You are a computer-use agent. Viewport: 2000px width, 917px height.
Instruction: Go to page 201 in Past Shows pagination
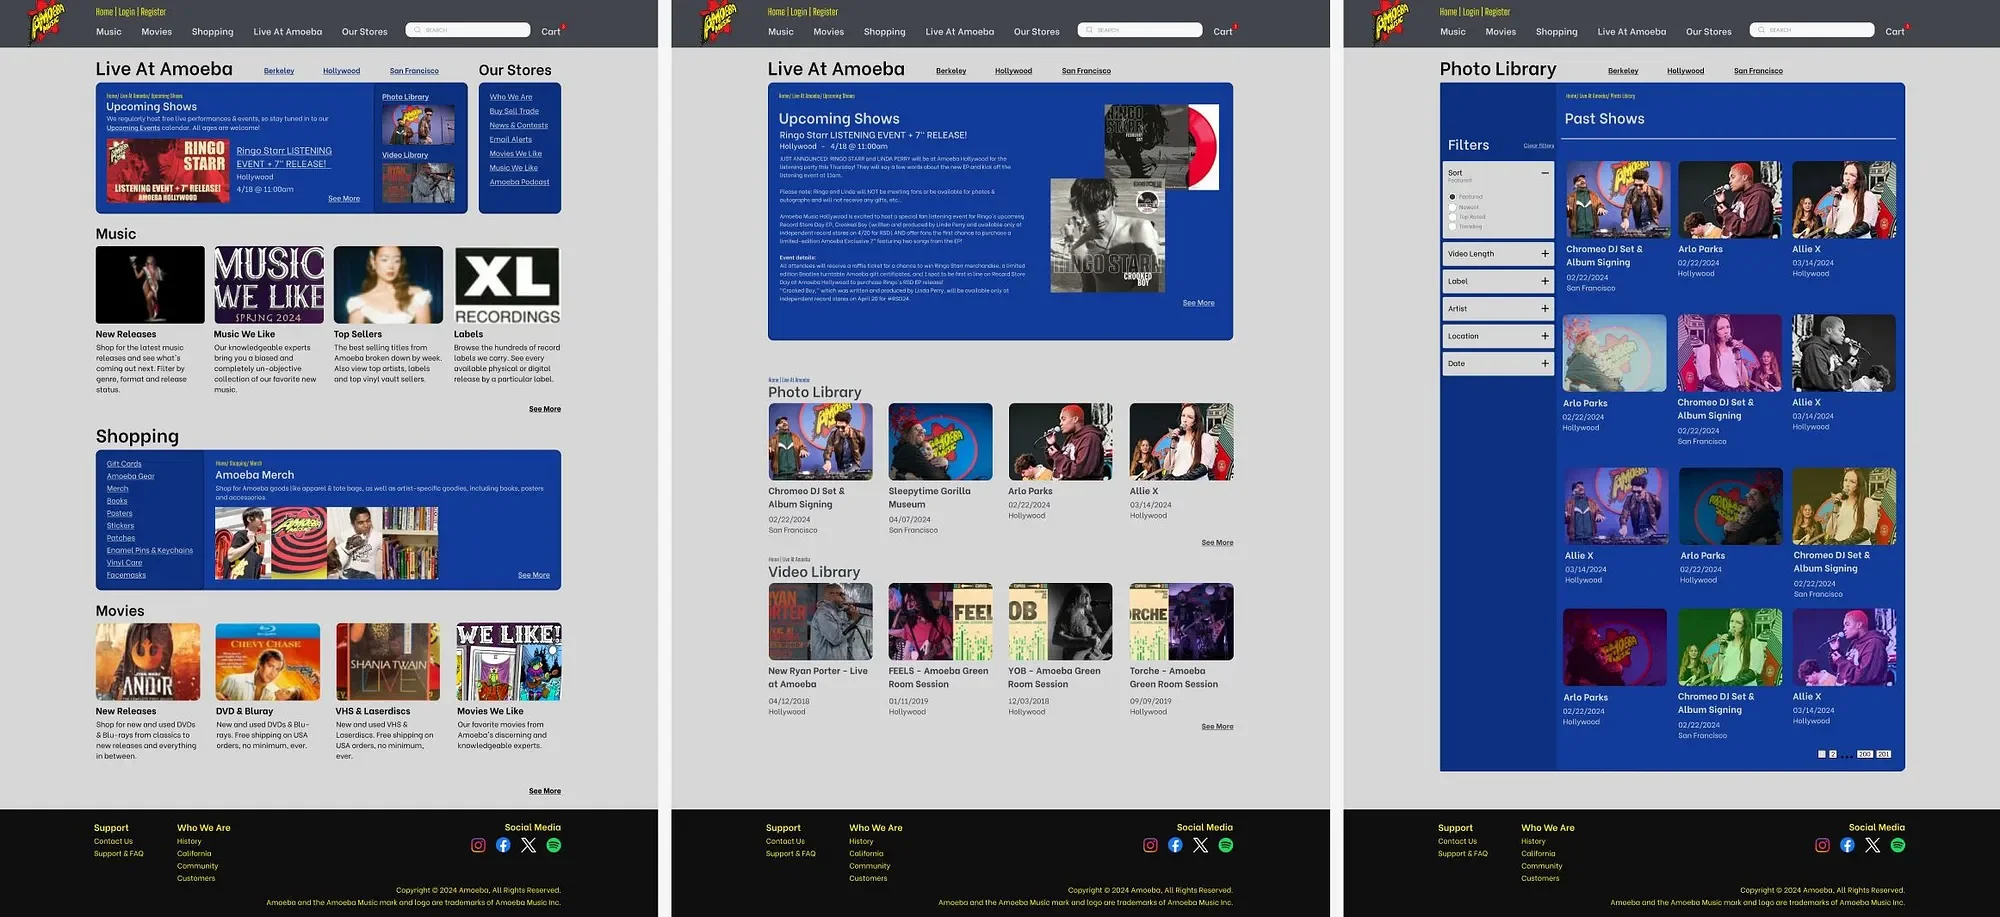point(1884,754)
